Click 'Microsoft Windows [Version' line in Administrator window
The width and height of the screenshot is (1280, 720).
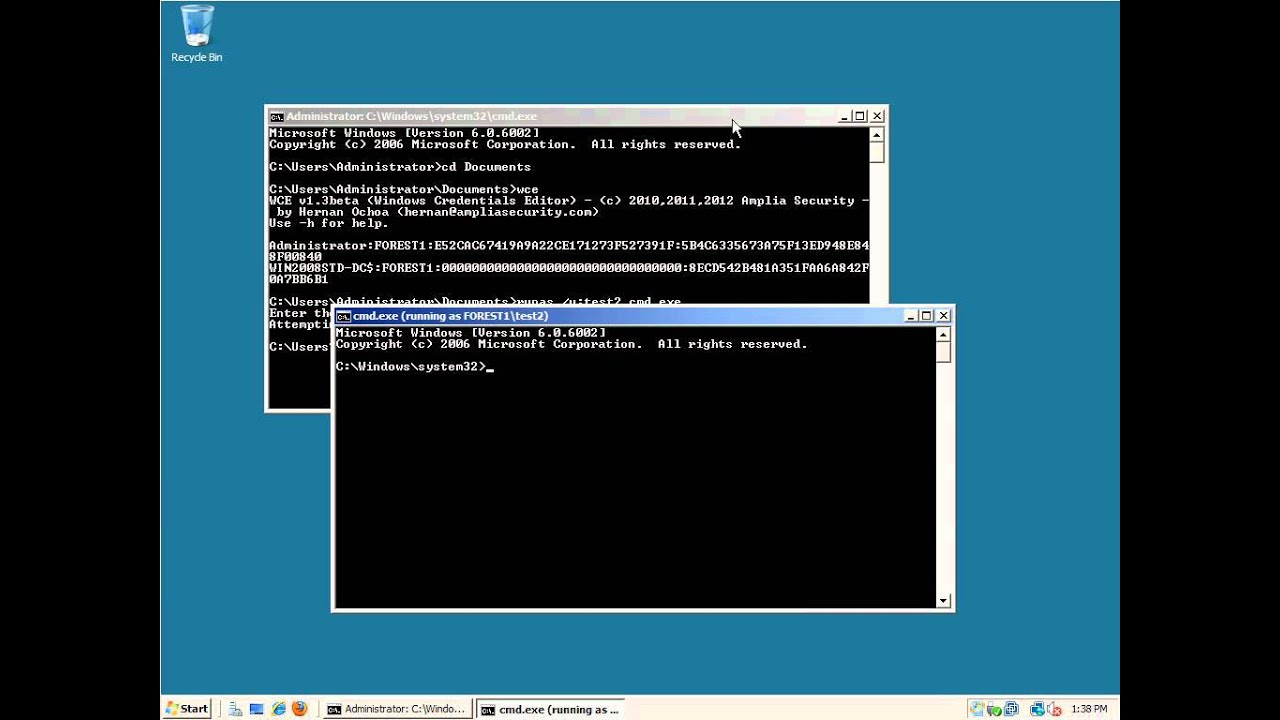pyautogui.click(x=404, y=133)
